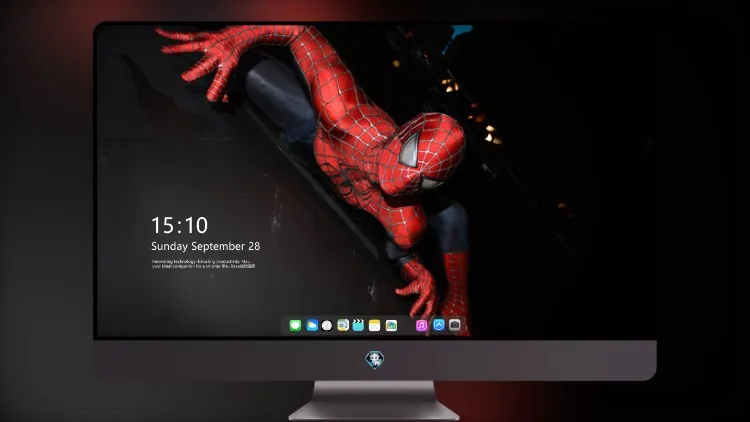Open the purple iTunes music app

tap(421, 326)
